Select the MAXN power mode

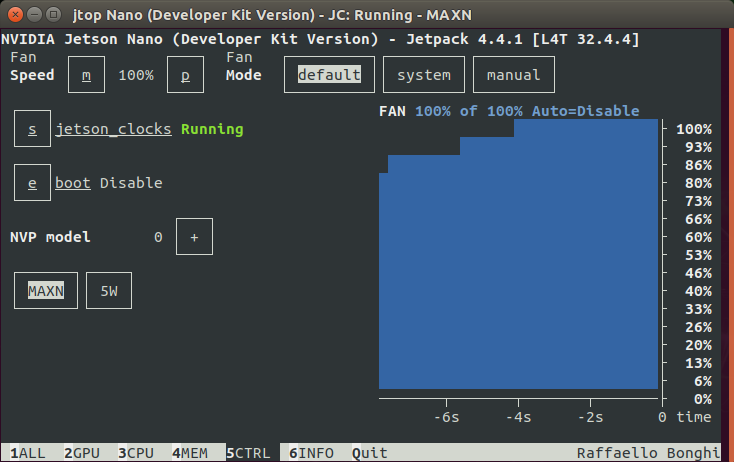point(46,291)
